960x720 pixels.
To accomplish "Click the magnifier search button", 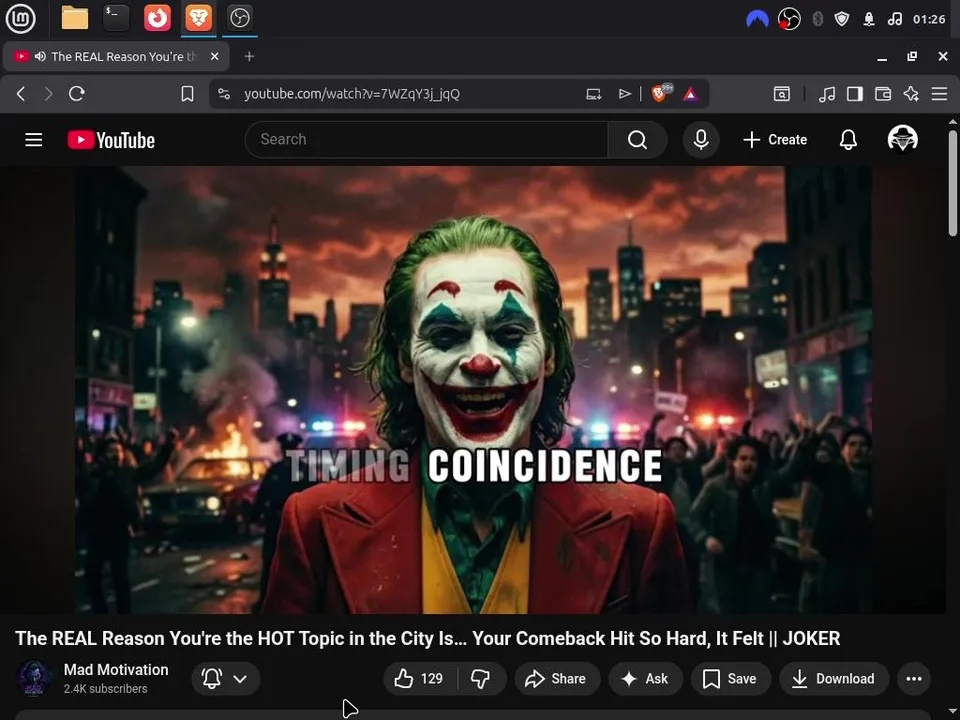I will 637,140.
